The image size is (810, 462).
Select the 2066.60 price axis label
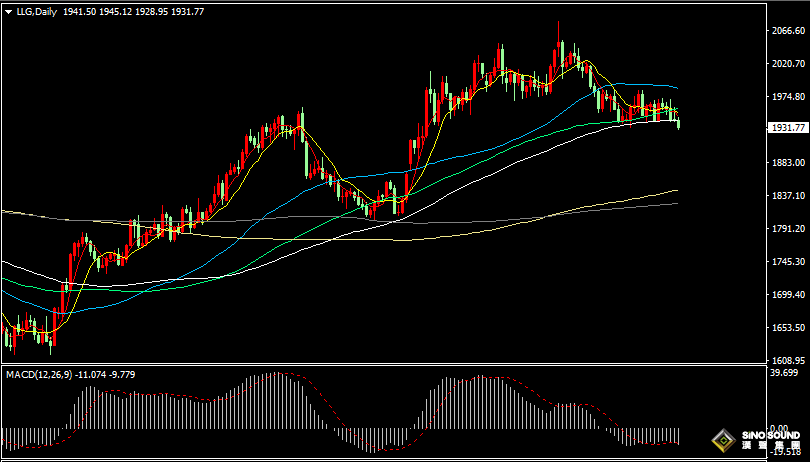pyautogui.click(x=788, y=31)
